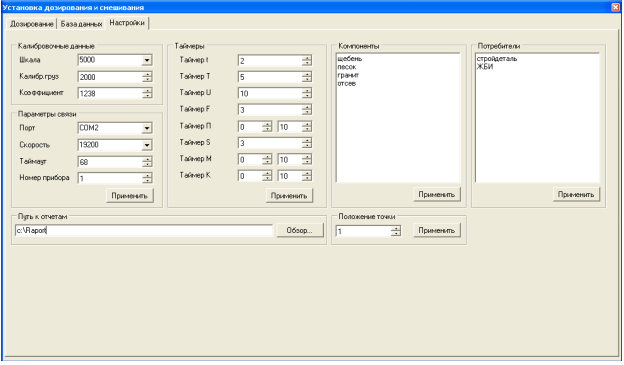Select стройдеталь in the Потребители list
Viewport: 624px width, 365px height.
coord(497,59)
